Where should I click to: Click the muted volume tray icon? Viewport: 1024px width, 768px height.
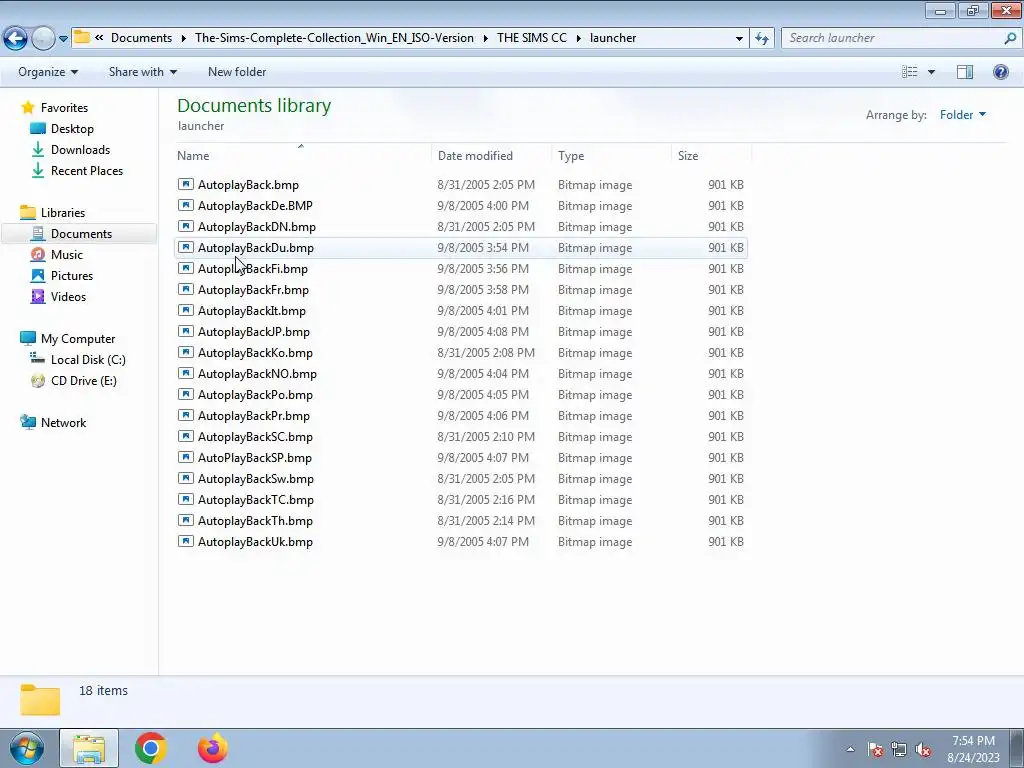click(923, 750)
